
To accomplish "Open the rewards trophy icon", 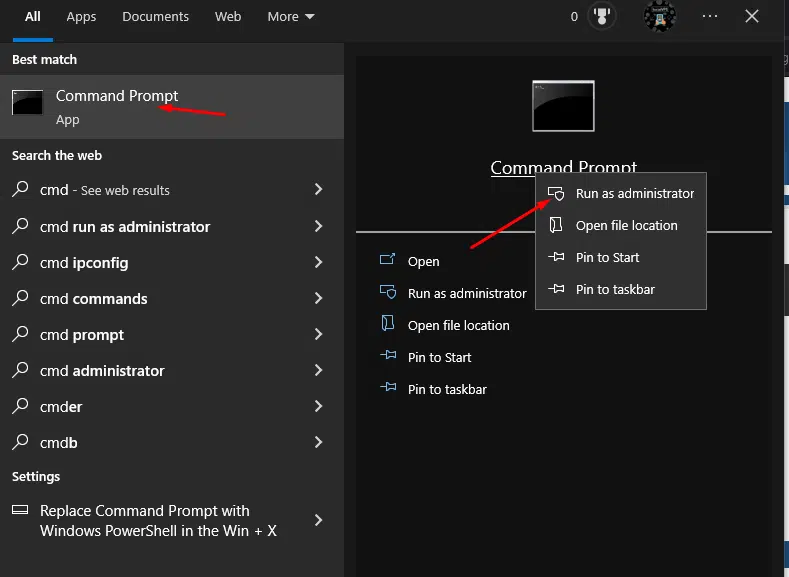I will pos(601,17).
